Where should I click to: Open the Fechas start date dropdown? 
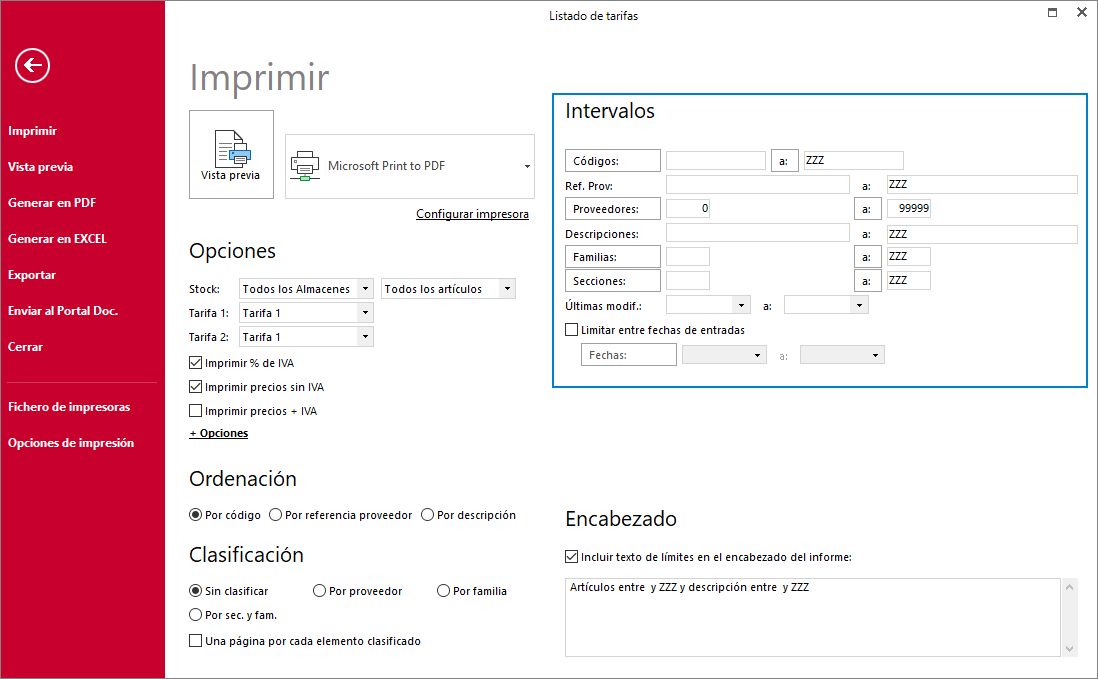point(757,356)
